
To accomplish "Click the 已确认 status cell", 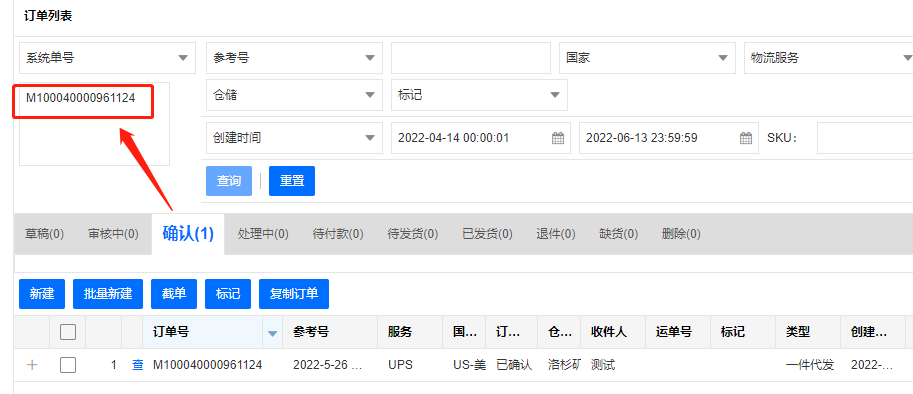I will [x=514, y=365].
